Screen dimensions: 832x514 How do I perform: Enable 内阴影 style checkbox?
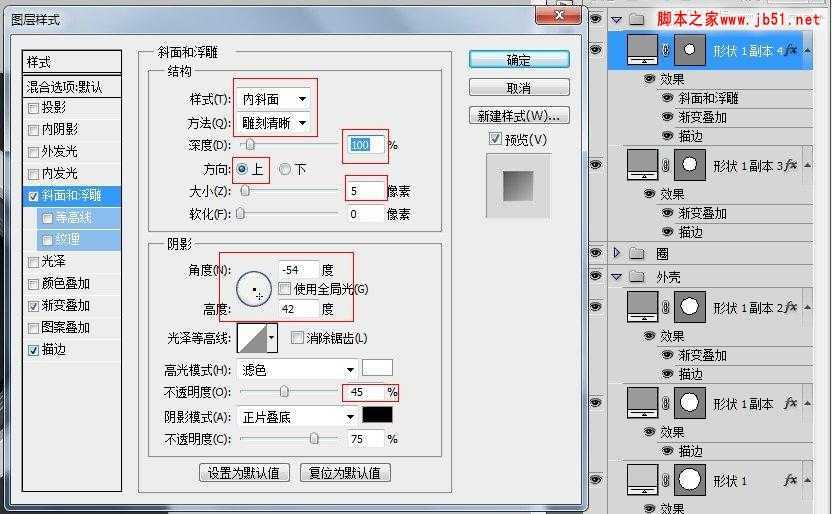tap(33, 130)
